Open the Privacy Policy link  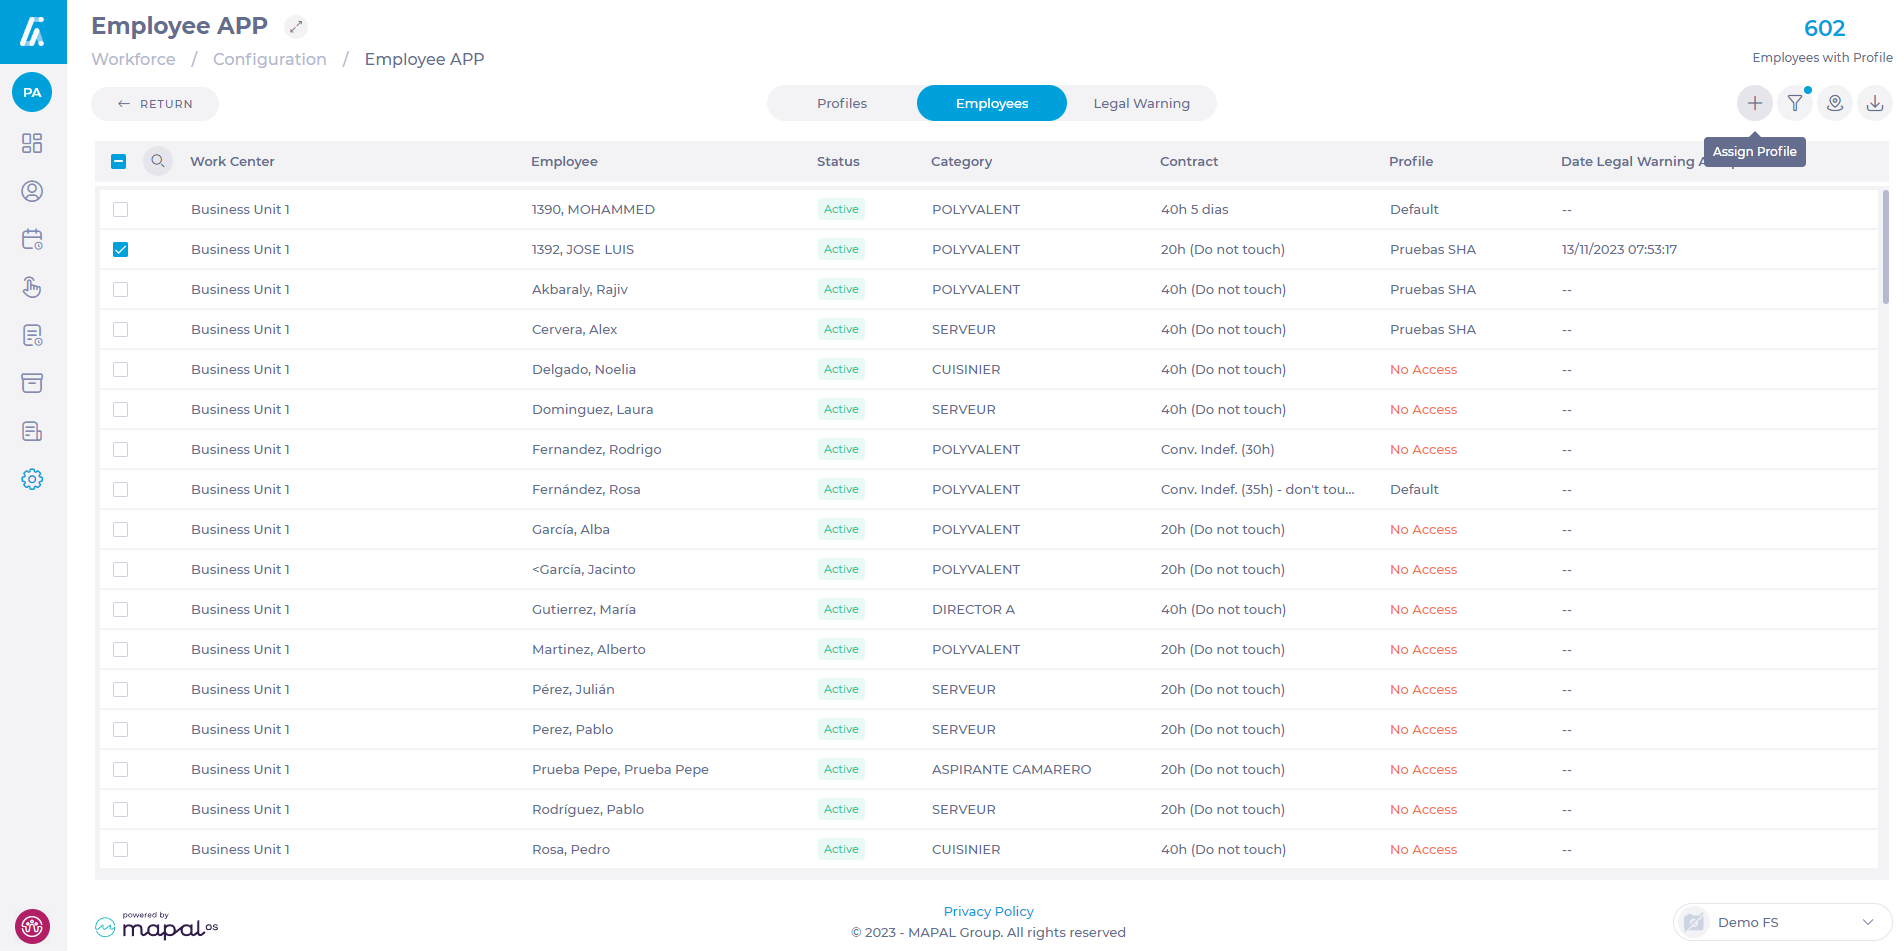988,911
